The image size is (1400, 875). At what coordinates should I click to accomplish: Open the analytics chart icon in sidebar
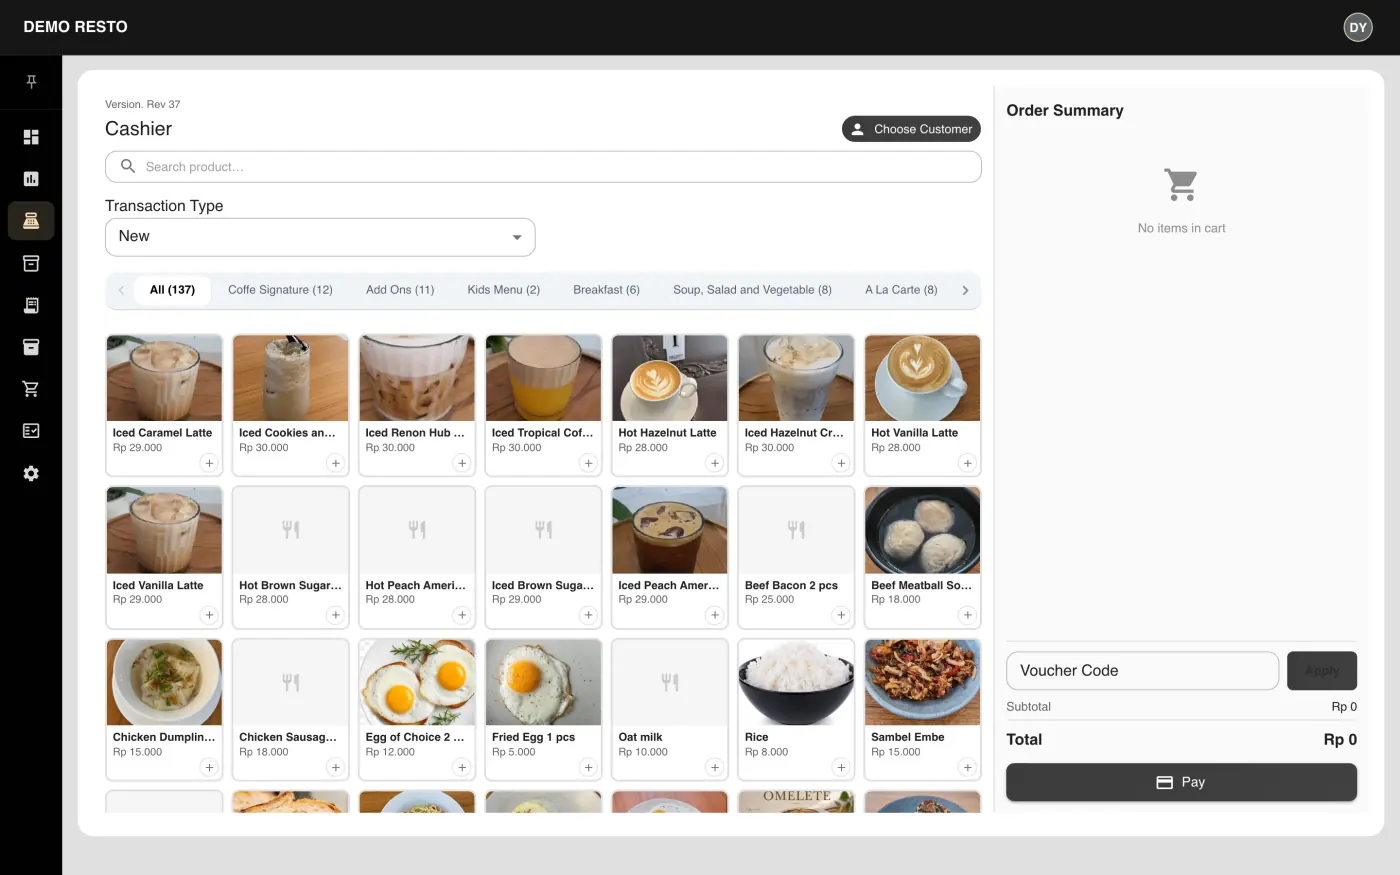[31, 179]
